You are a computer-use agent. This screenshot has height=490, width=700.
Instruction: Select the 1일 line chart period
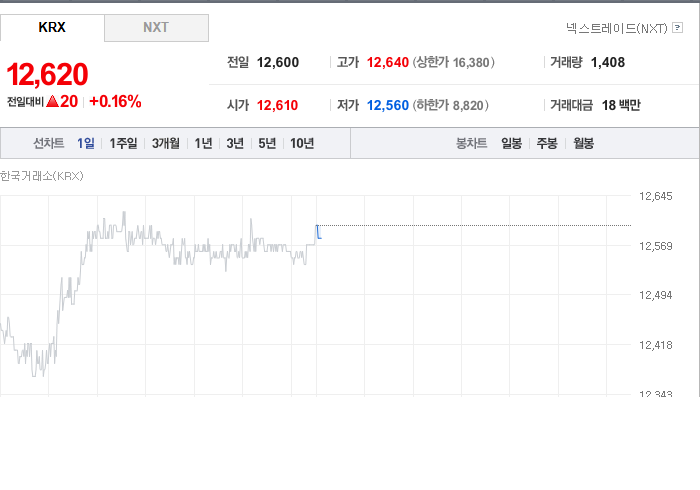tap(86, 143)
